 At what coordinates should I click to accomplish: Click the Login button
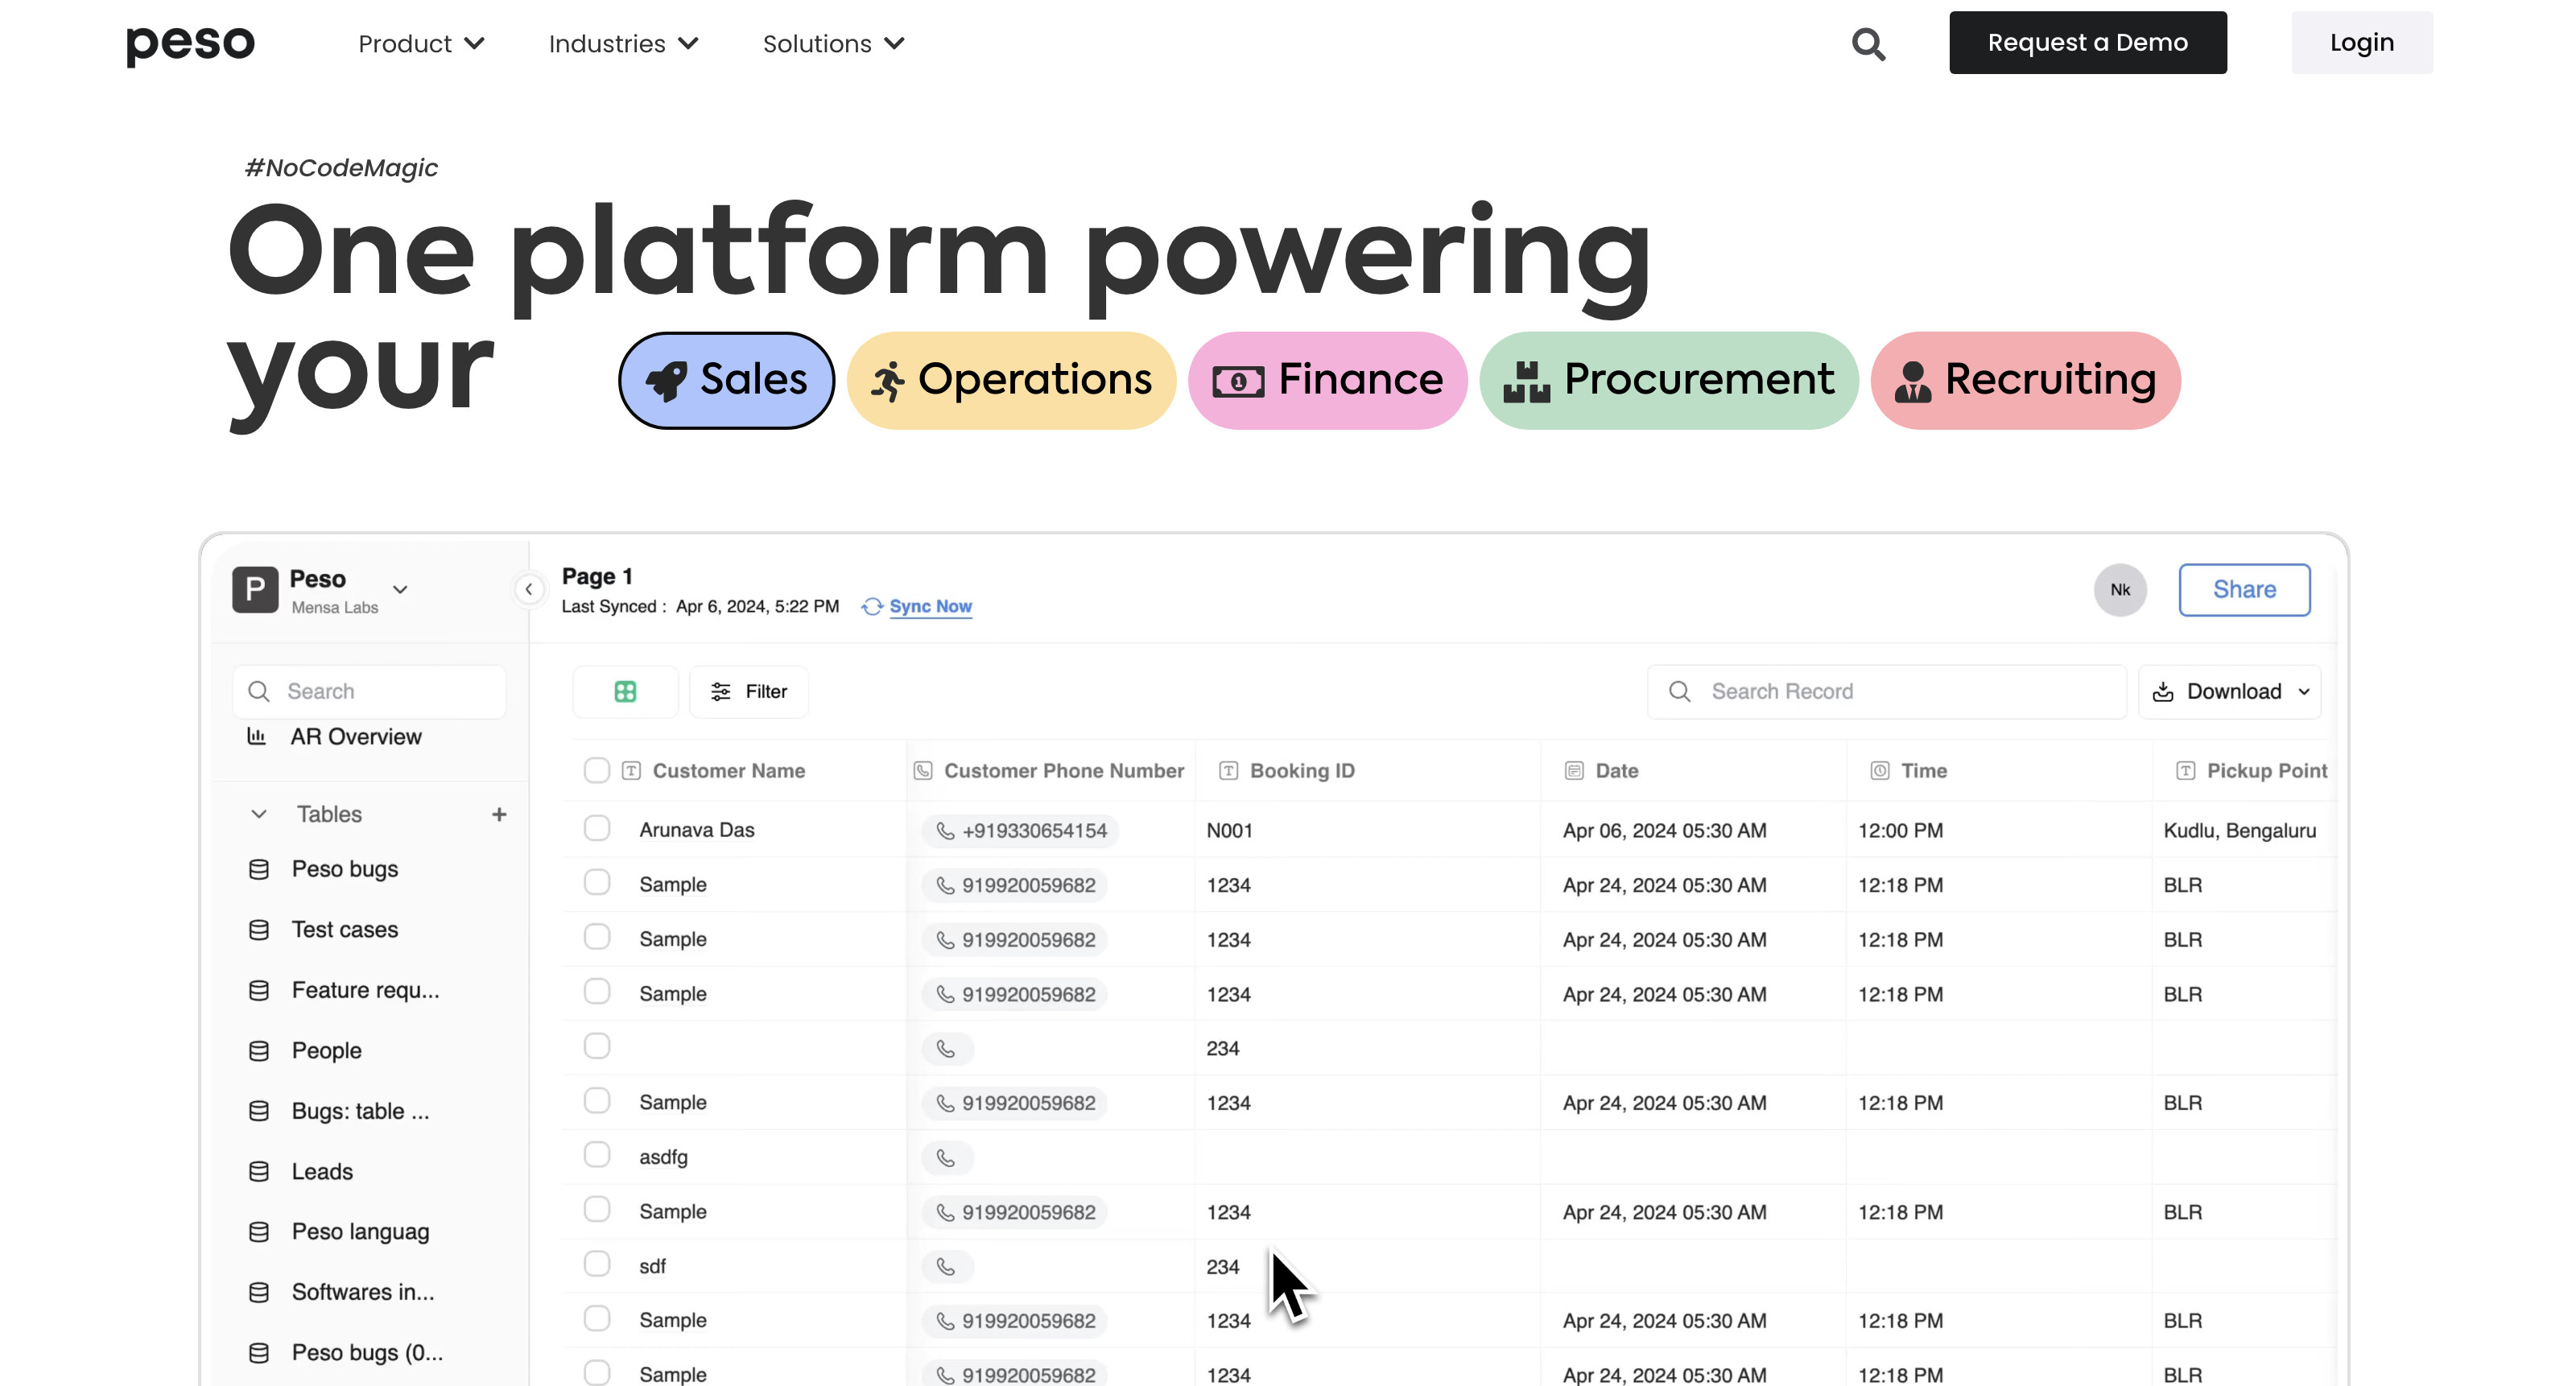pos(2362,43)
